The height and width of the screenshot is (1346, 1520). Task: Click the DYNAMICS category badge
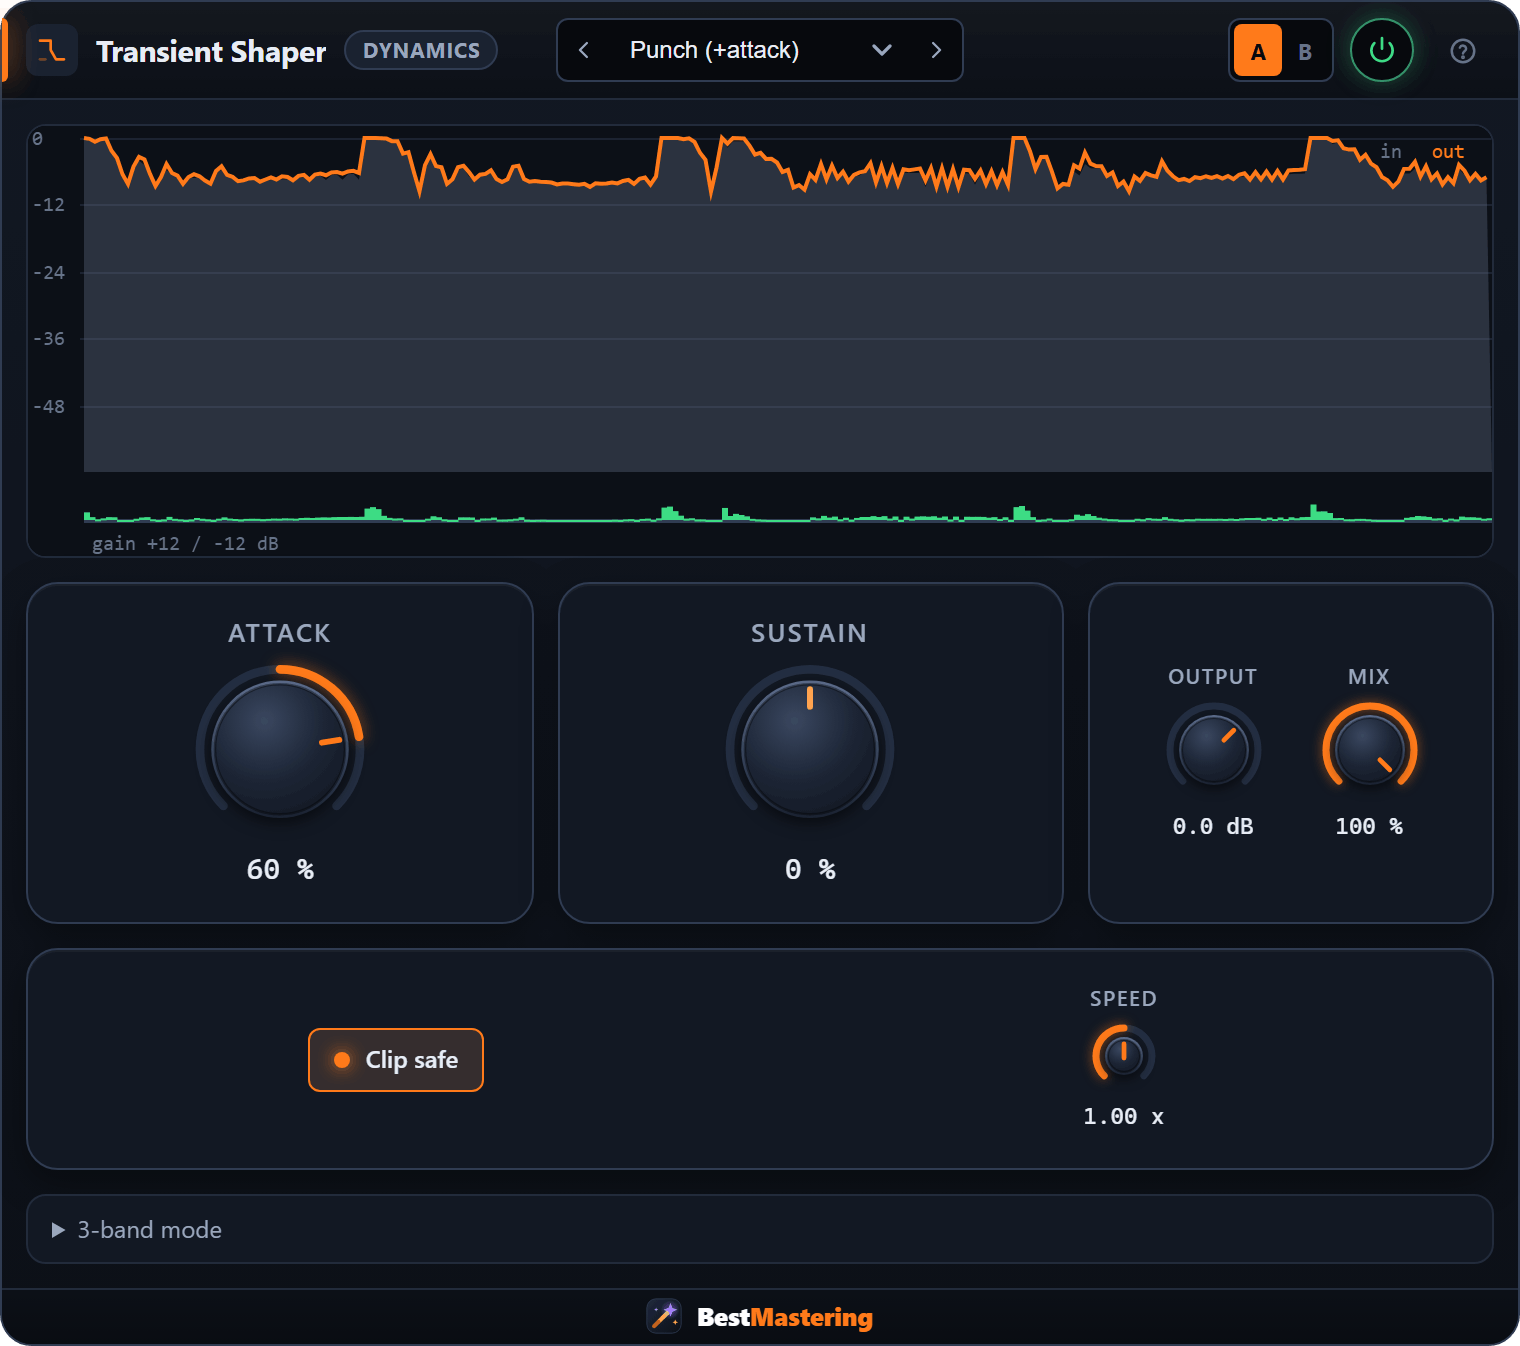tap(421, 50)
